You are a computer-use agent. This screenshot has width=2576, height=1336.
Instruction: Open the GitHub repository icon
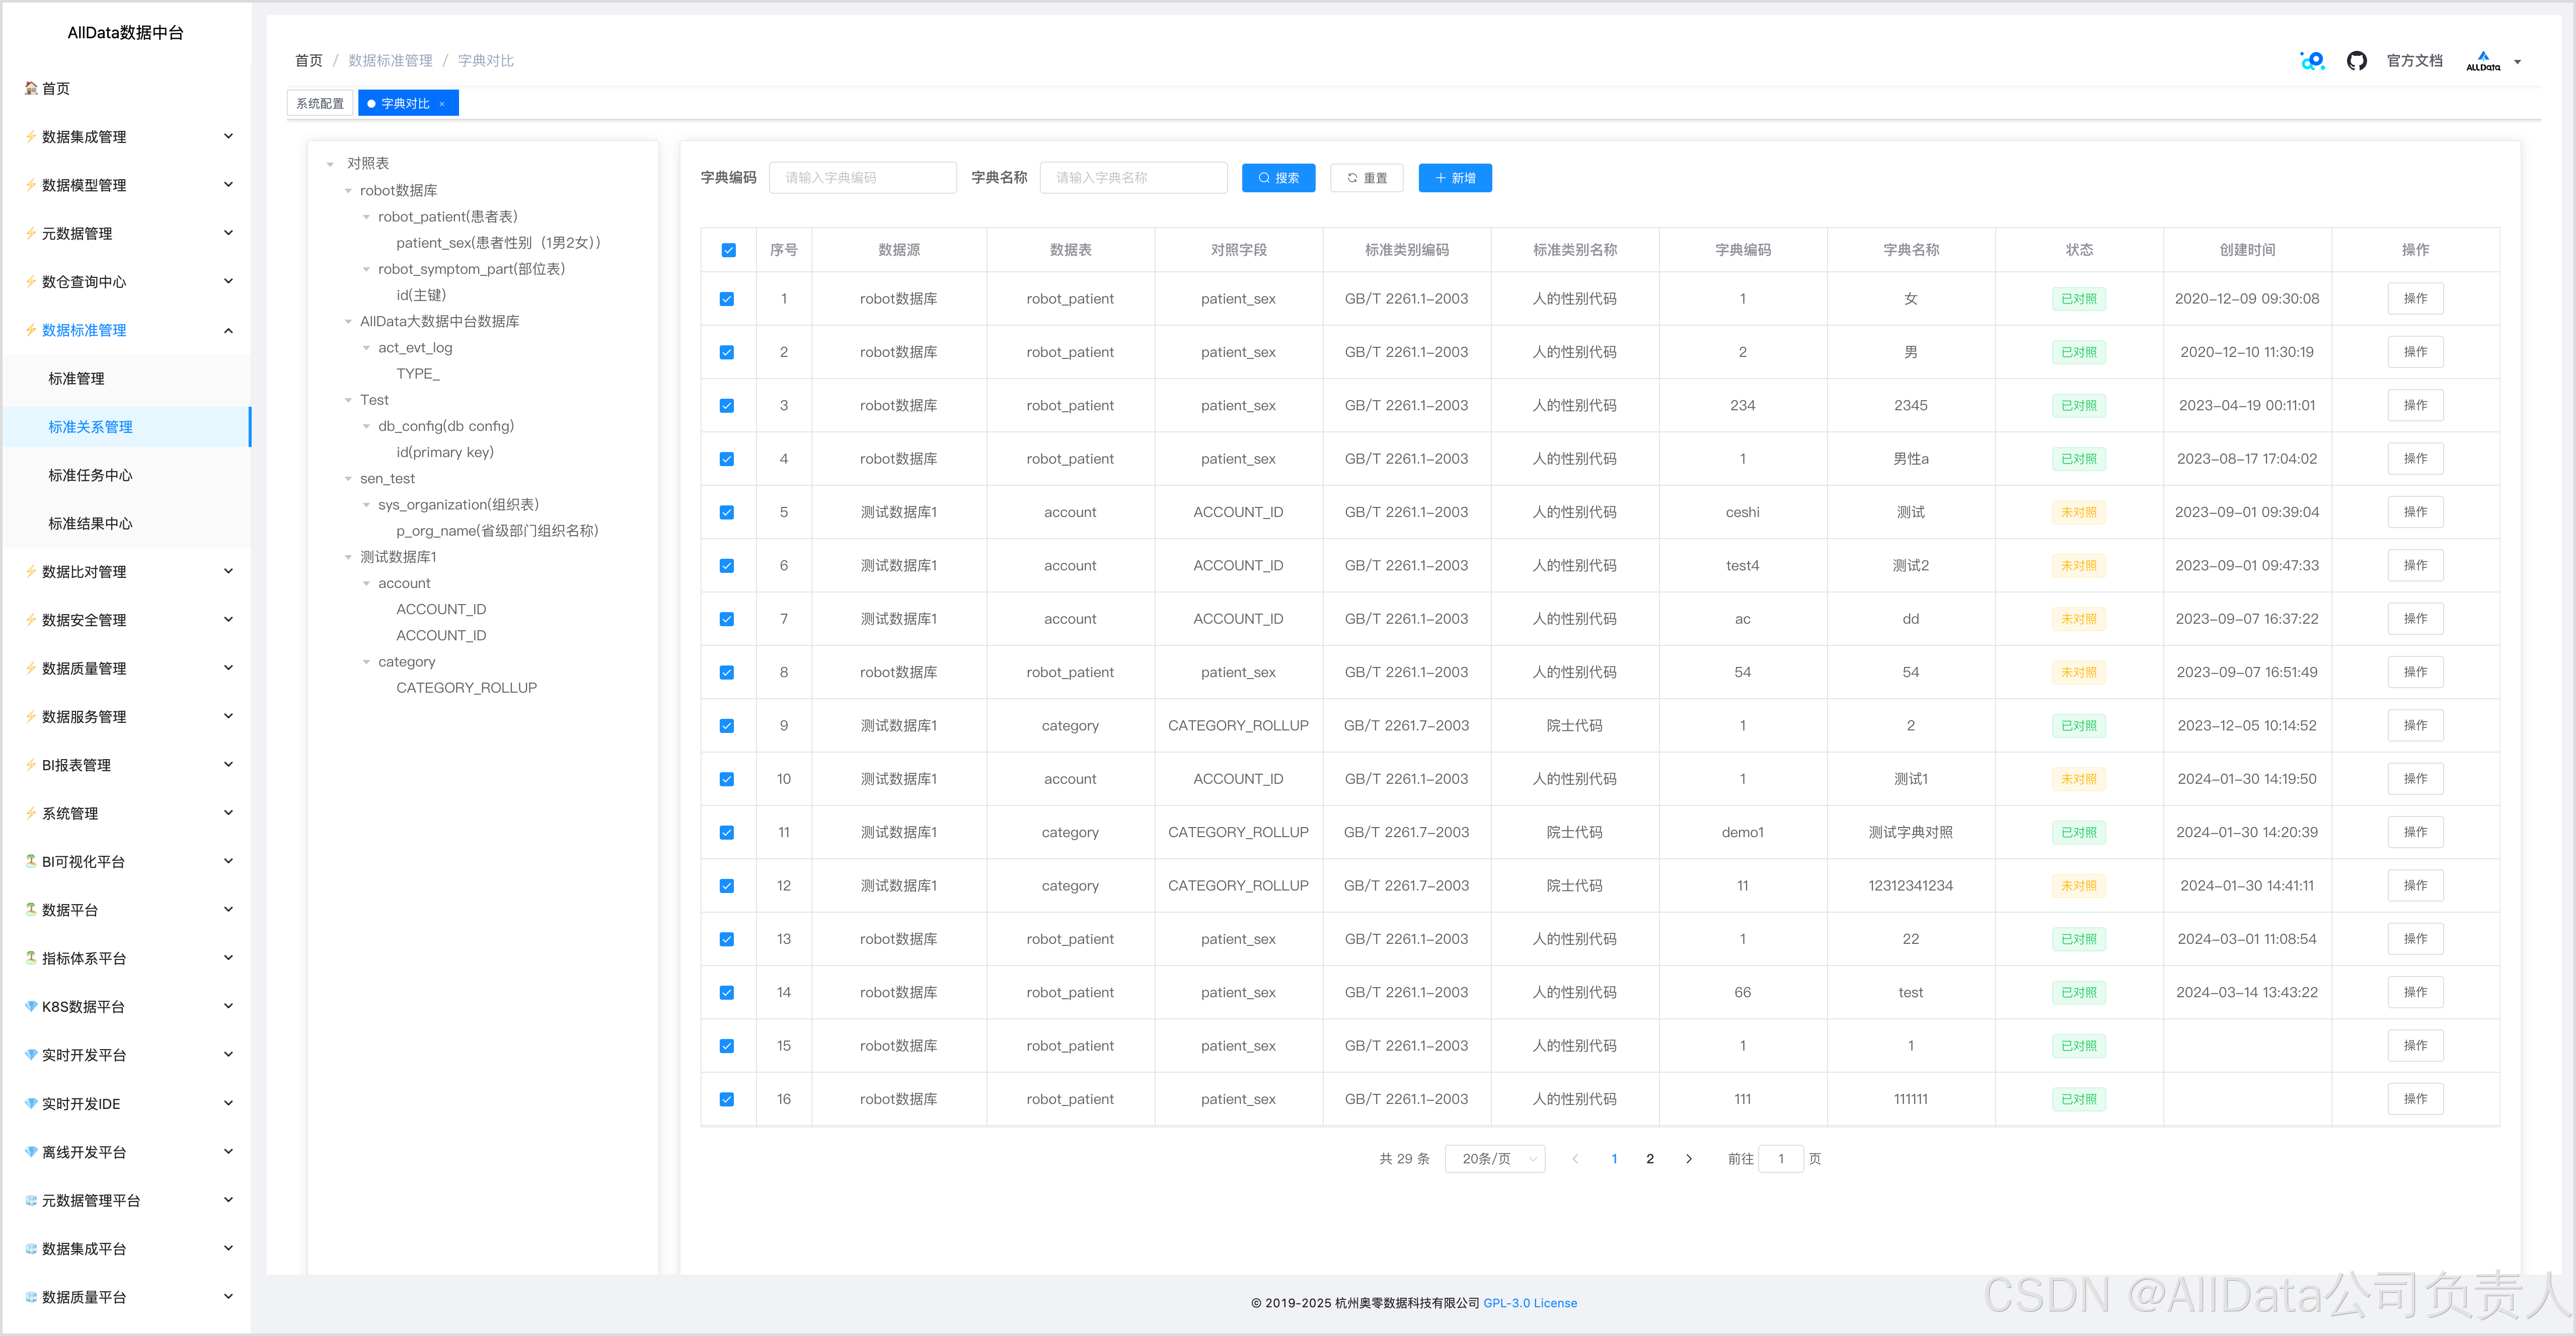[x=2356, y=61]
